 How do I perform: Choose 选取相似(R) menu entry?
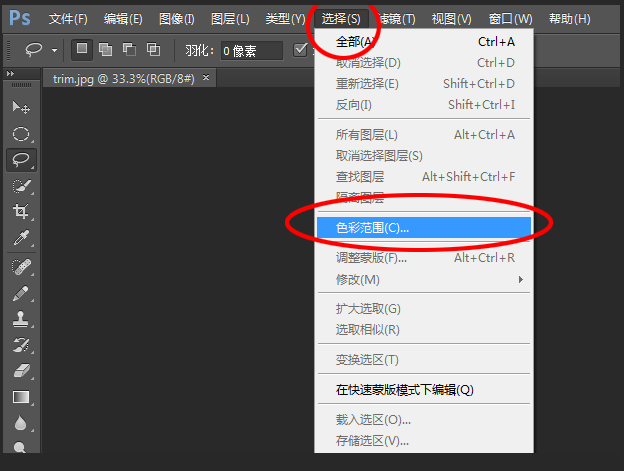pyautogui.click(x=424, y=330)
